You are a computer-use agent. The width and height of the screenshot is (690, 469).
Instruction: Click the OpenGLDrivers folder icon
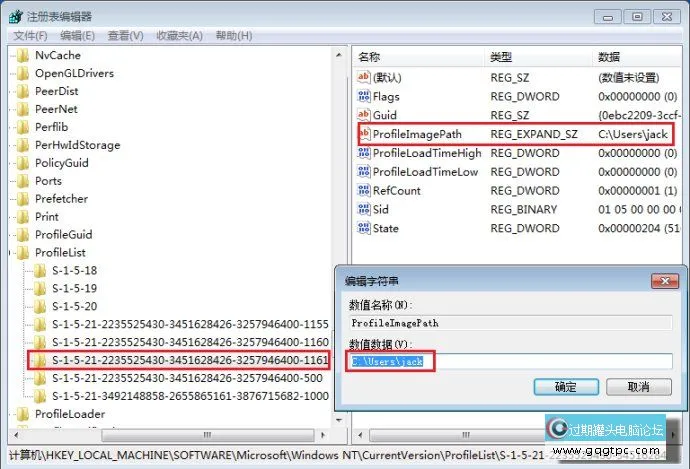tap(23, 73)
